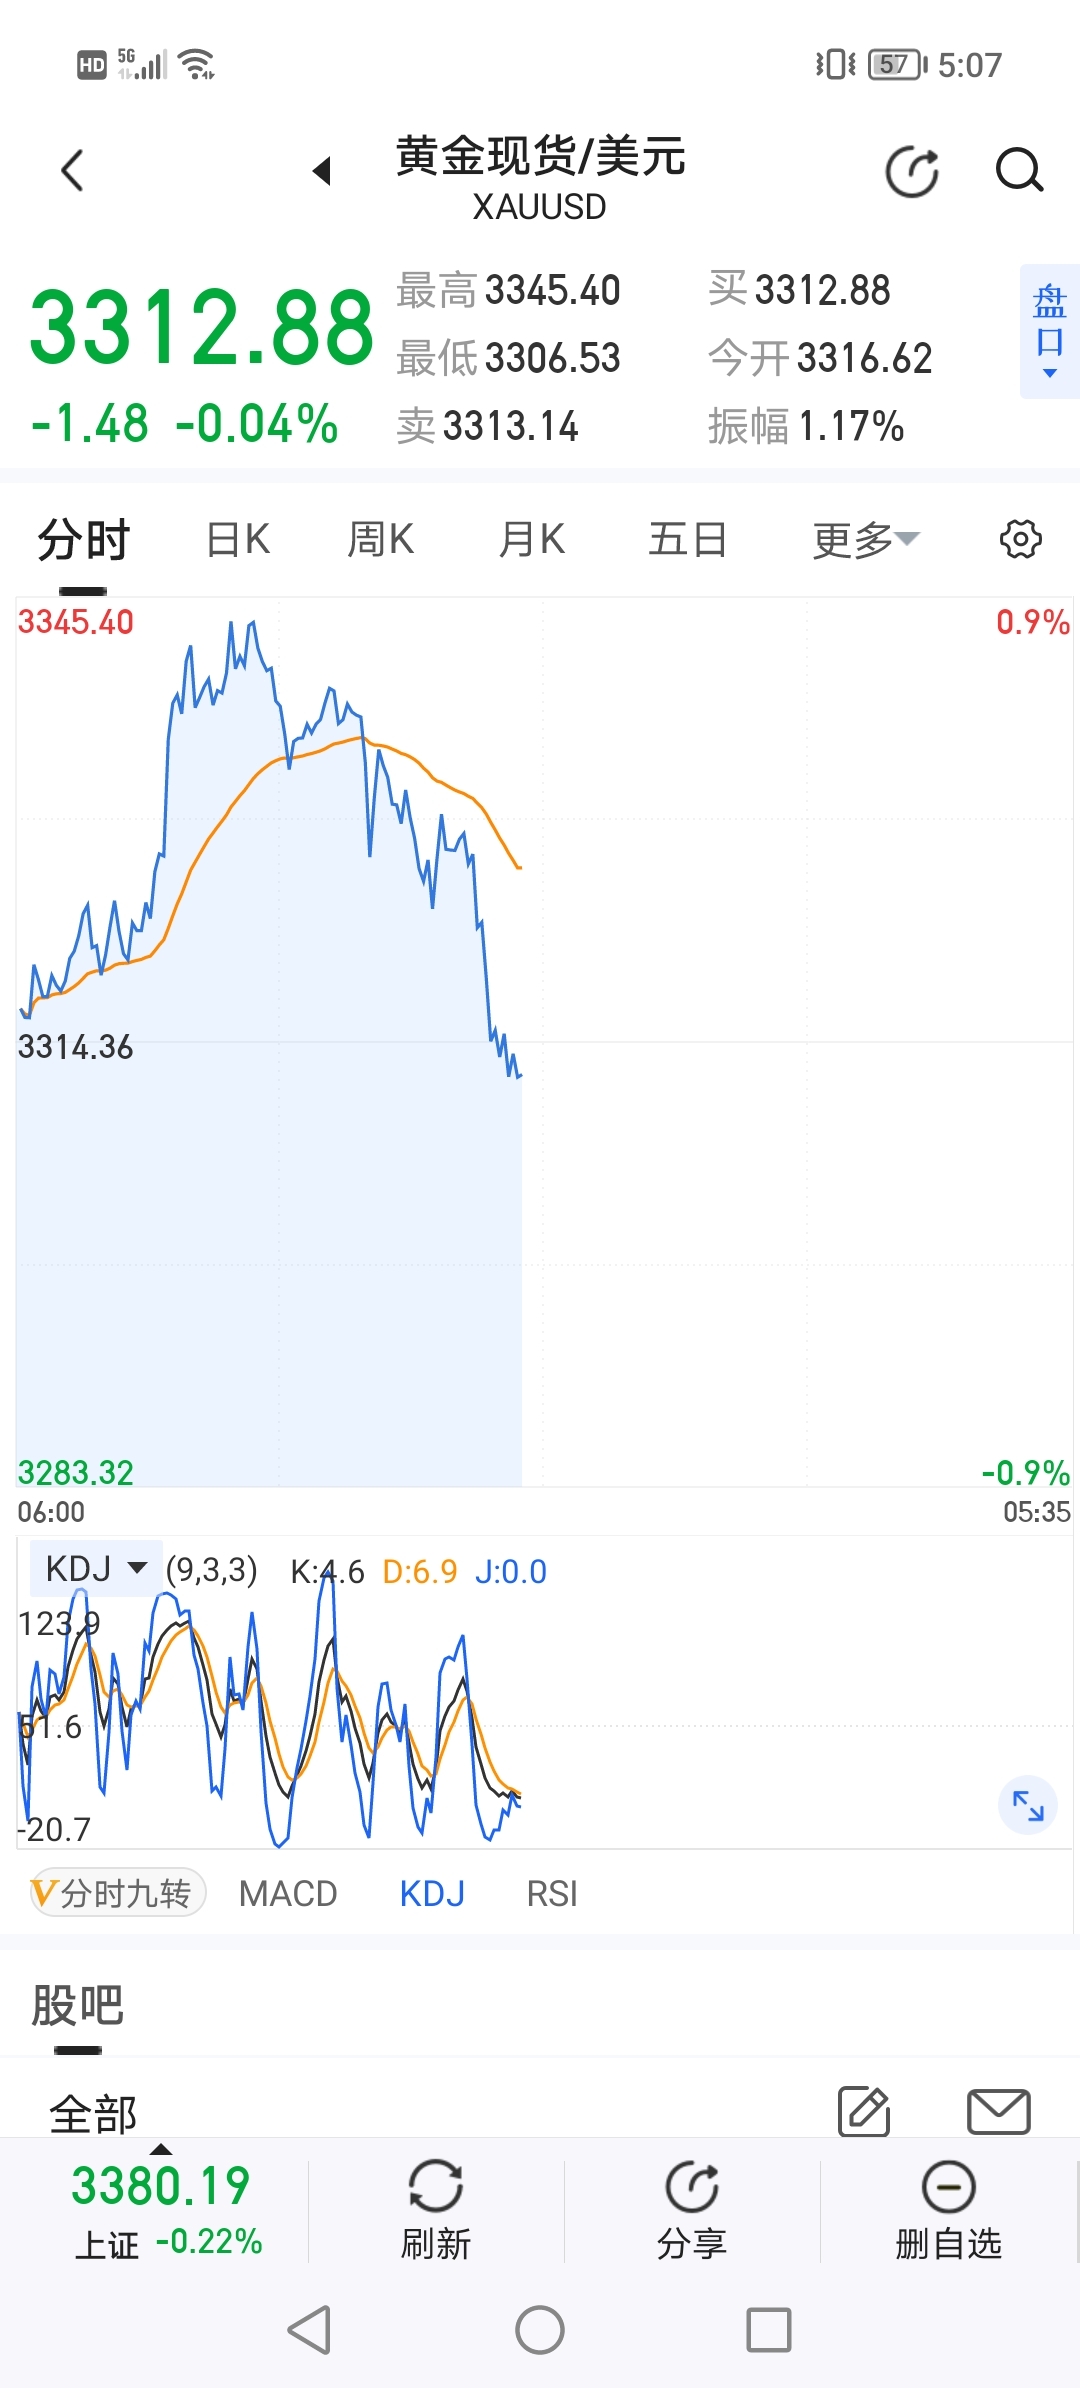
Task: Switch to previous symbol with left triangle
Action: [x=322, y=171]
